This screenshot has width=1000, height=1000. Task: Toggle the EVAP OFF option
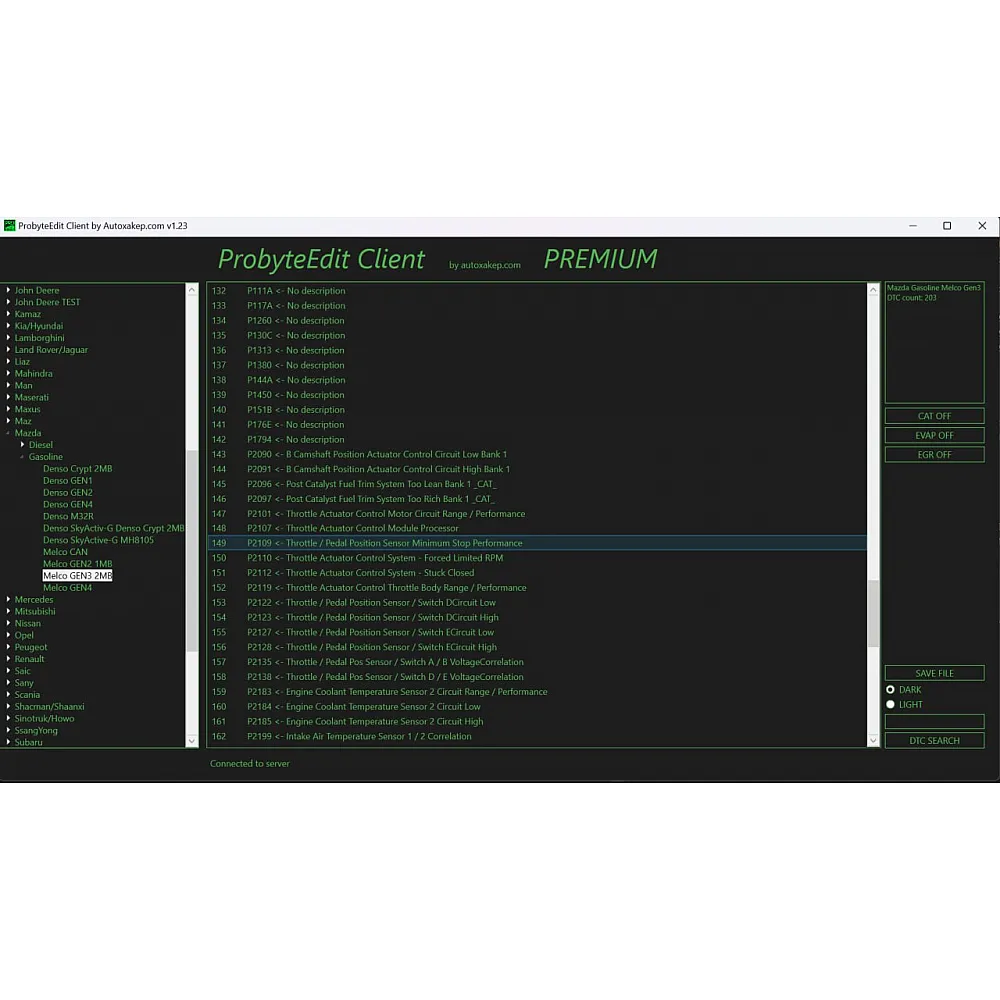934,436
